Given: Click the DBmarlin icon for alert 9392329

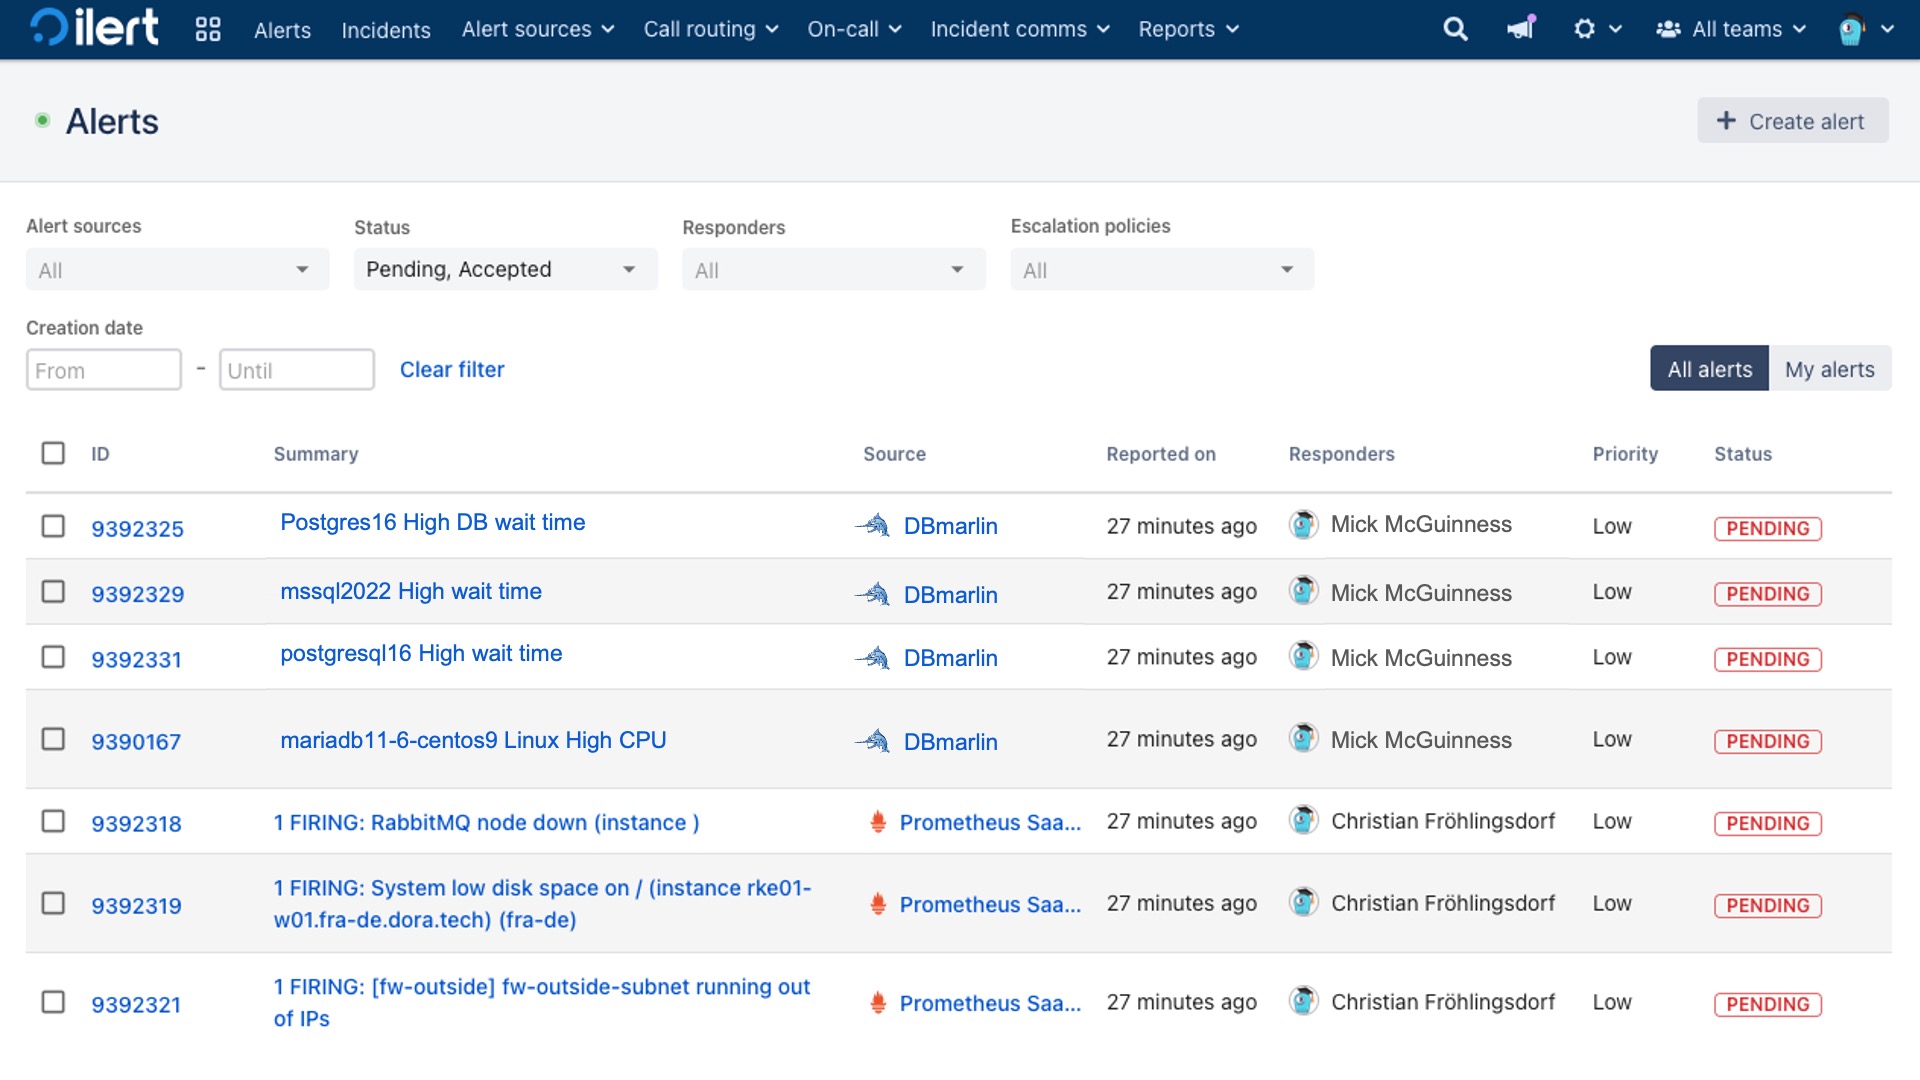Looking at the screenshot, I should click(x=873, y=594).
